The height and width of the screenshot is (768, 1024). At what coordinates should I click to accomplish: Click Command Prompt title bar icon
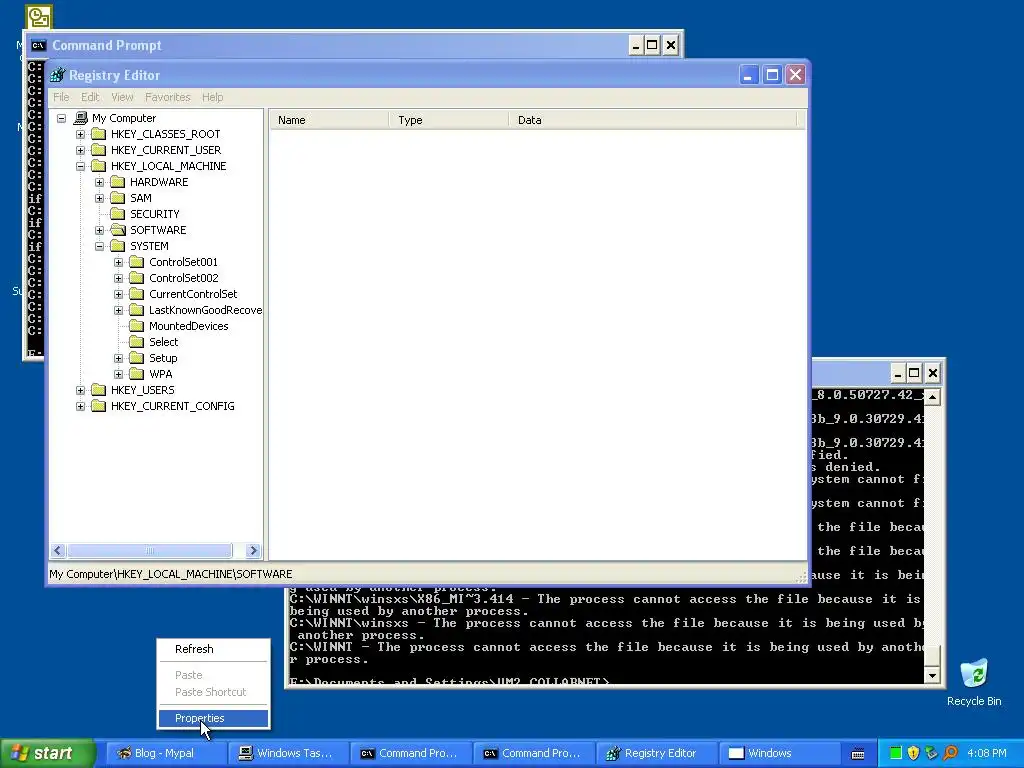39,45
